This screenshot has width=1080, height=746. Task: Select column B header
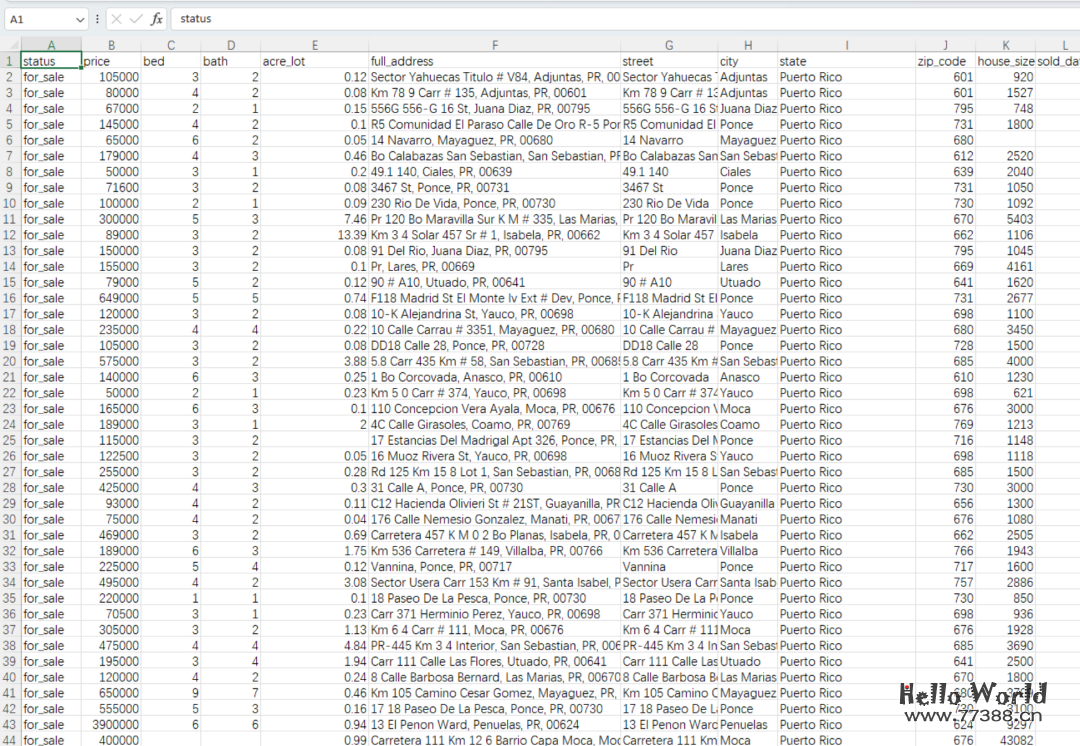111,45
